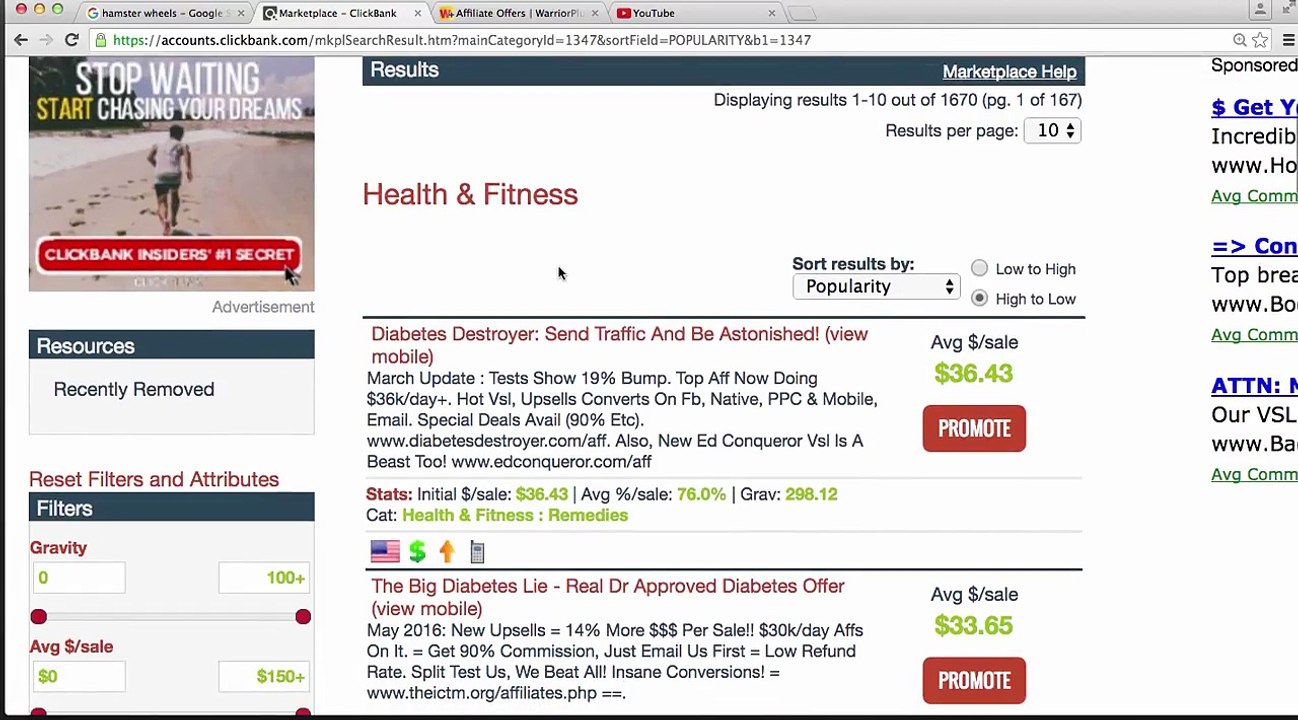Click the Gravity slider minimum handle

[39, 617]
